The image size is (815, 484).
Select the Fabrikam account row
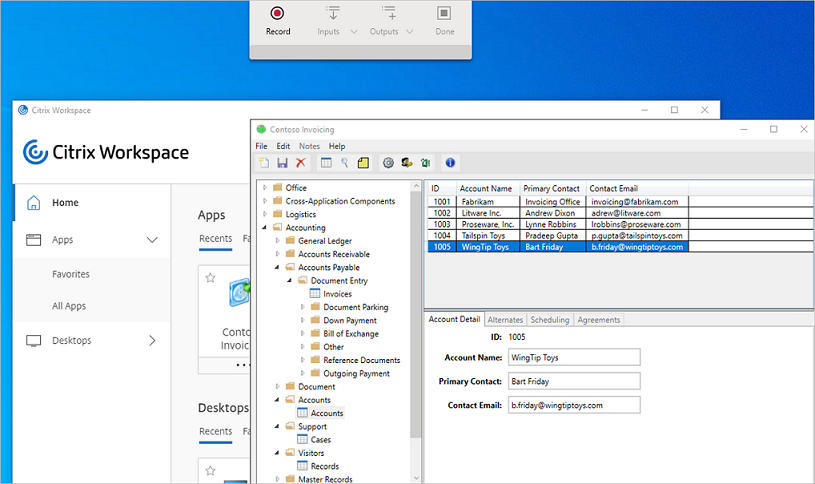[558, 201]
